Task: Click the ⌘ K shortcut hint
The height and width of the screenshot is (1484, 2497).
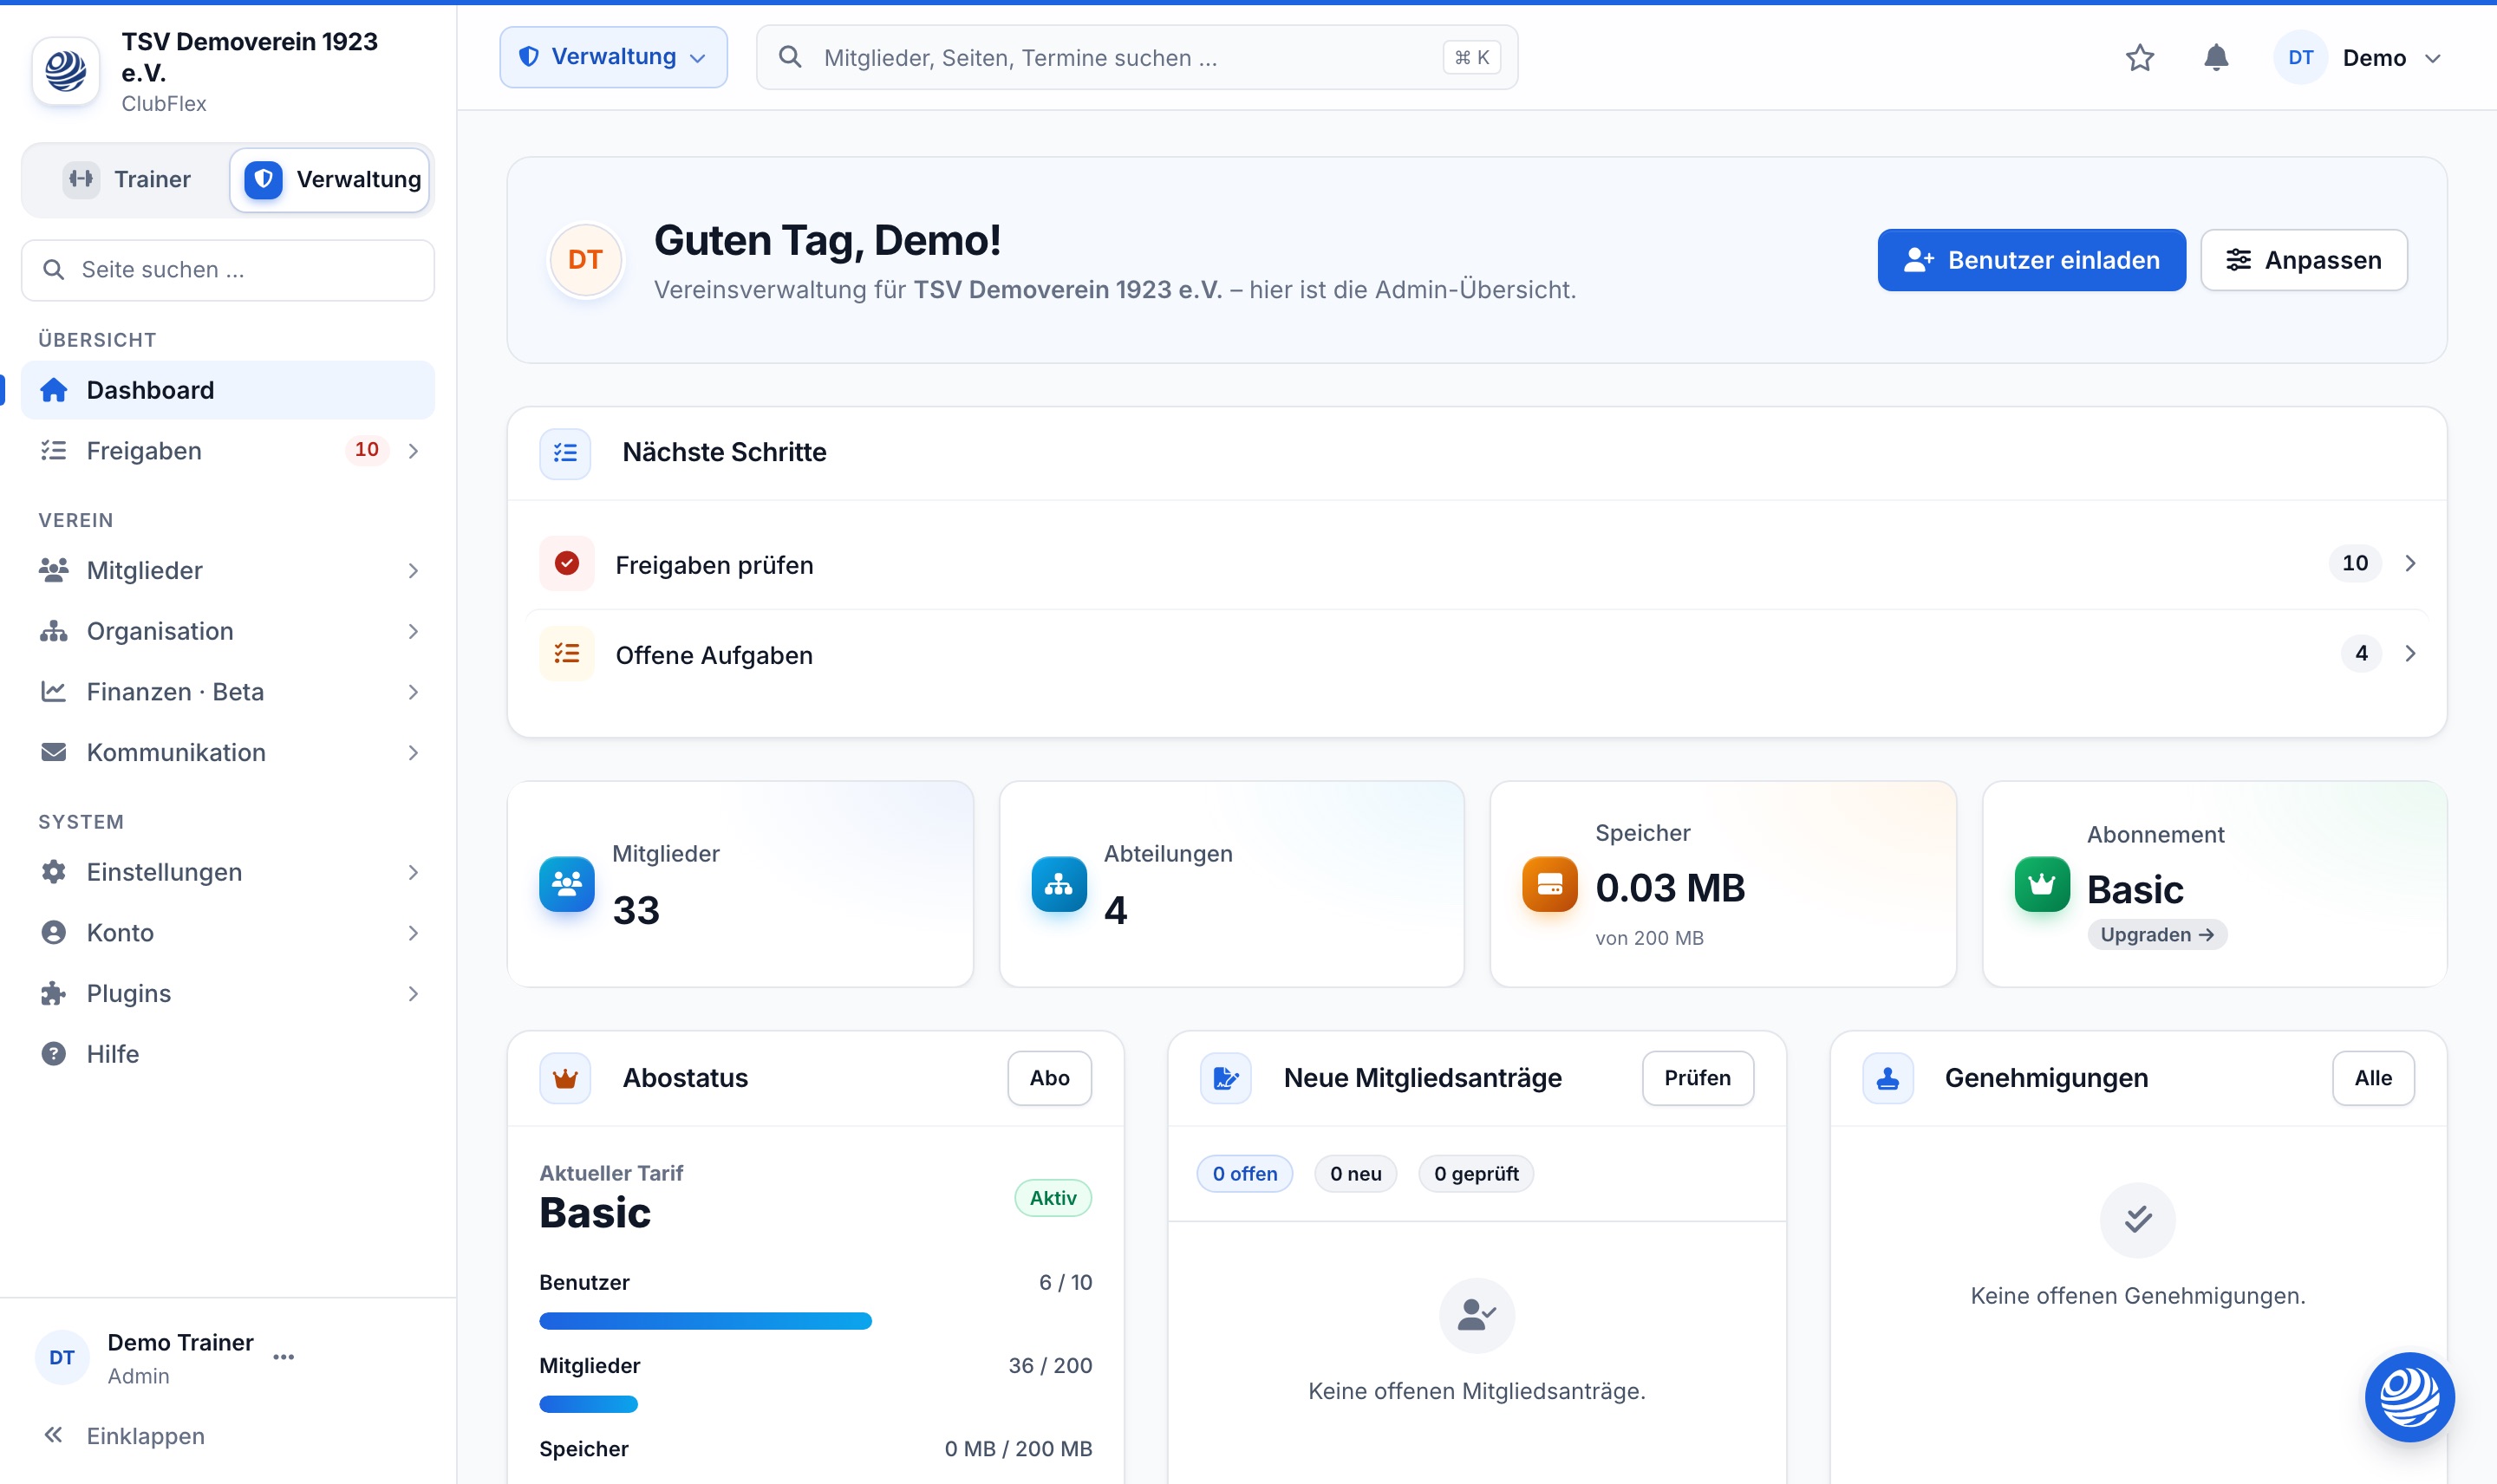Action: [1471, 58]
